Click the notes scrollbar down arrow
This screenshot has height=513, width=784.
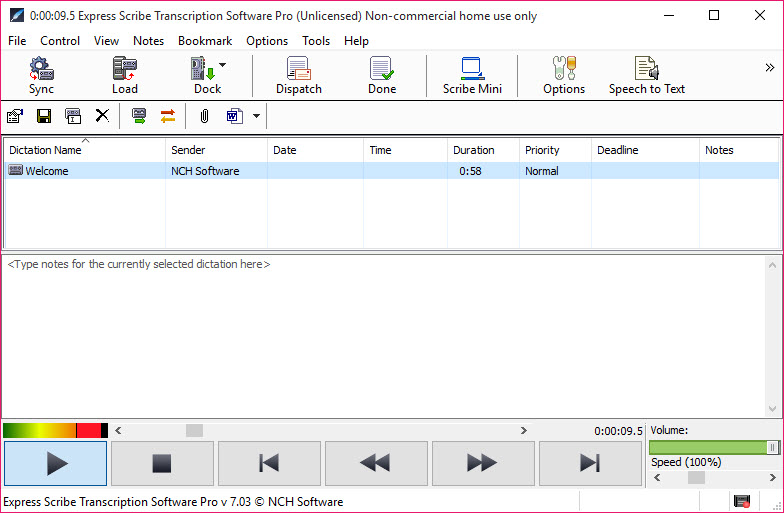(x=772, y=408)
